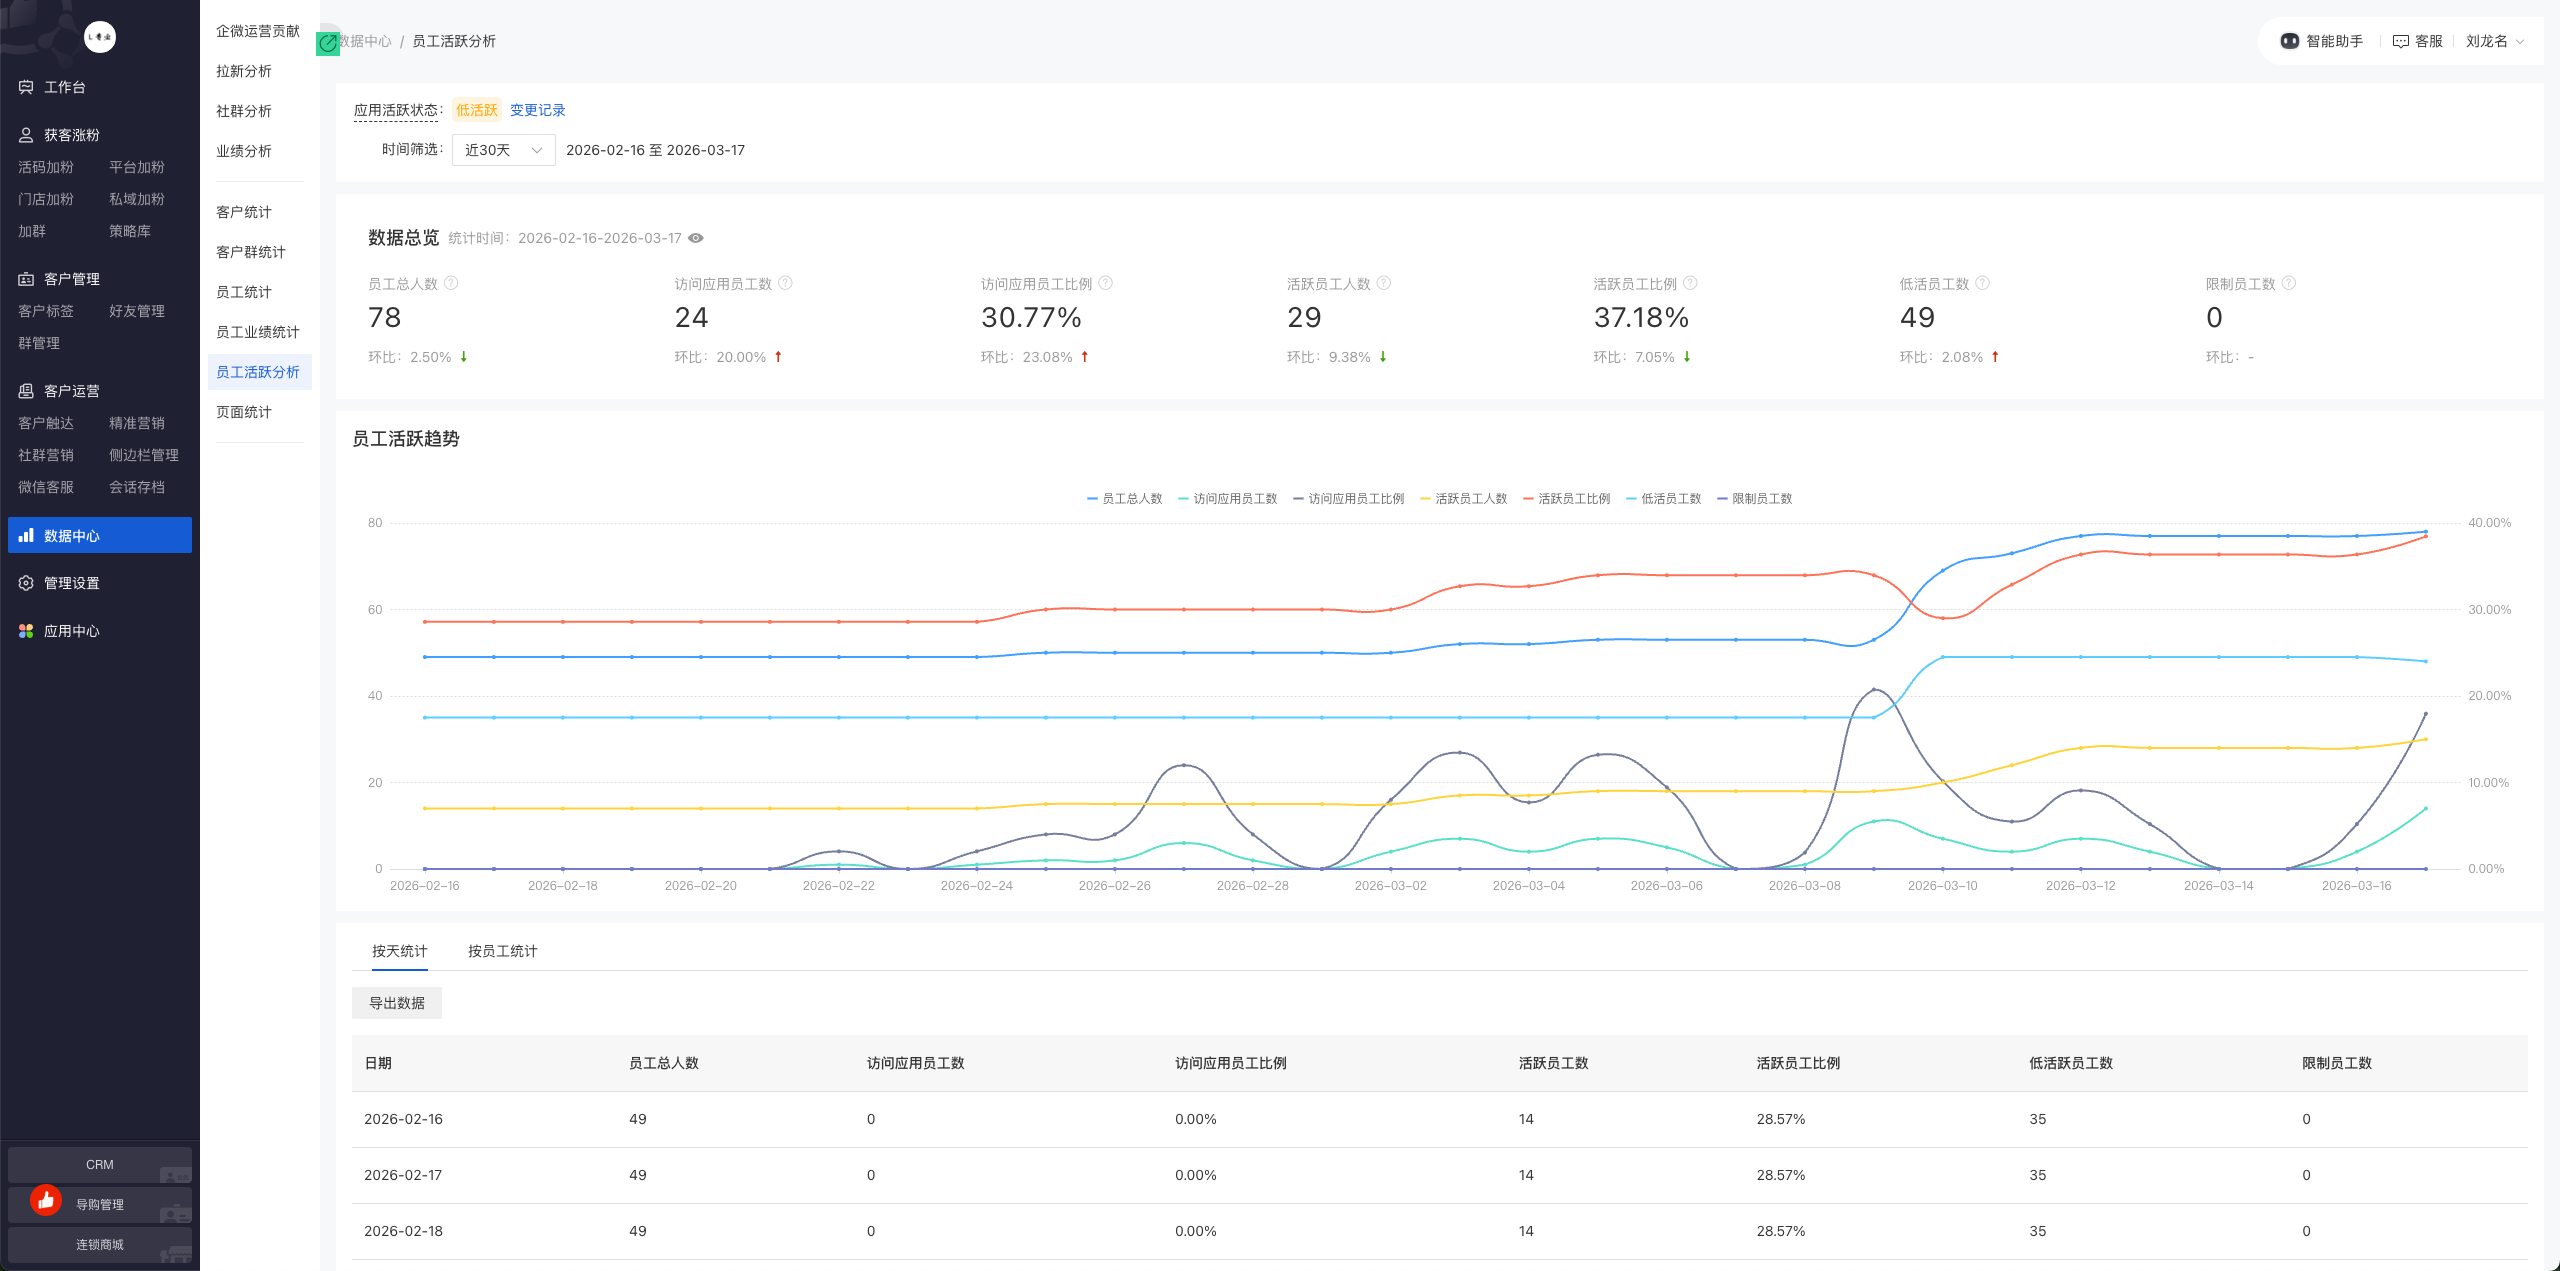Select 员工业绩统计 in submenu
Viewport: 2560px width, 1271px height.
pos(258,332)
